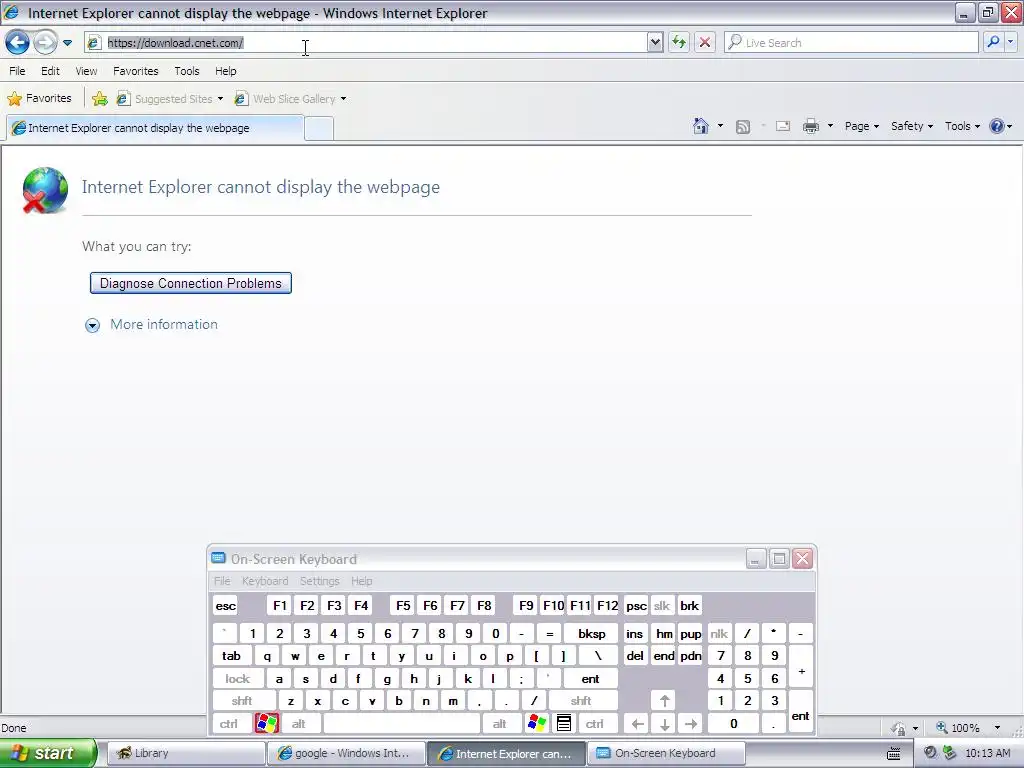Open the Safety command bar menu

tap(912, 126)
